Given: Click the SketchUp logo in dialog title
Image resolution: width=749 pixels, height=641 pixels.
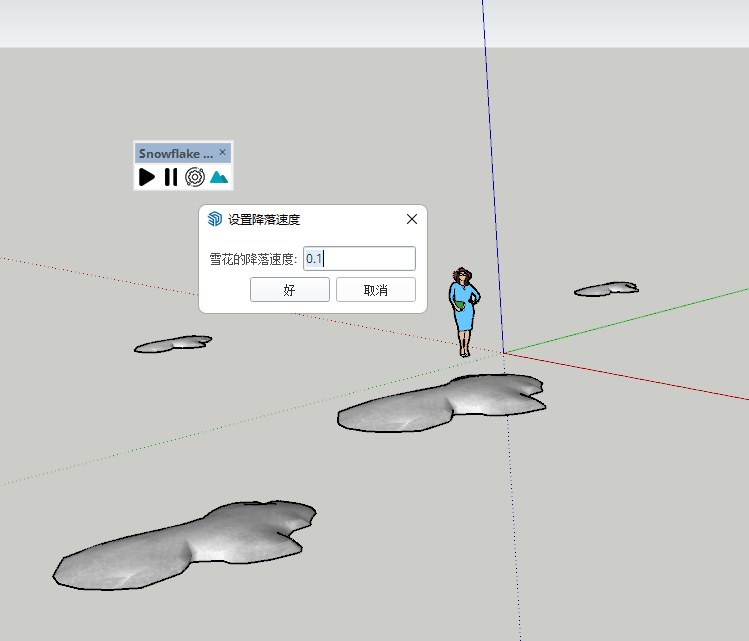Looking at the screenshot, I should click(x=214, y=220).
